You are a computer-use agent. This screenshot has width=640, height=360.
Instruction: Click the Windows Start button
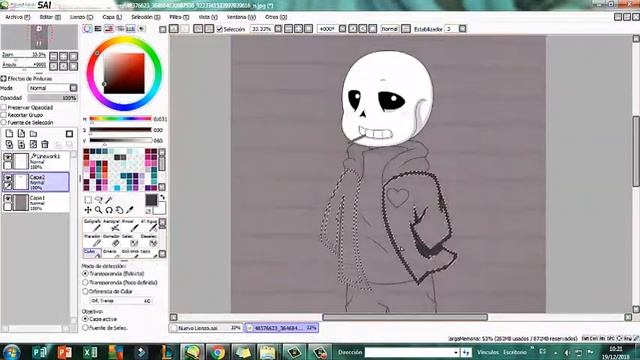pyautogui.click(x=11, y=352)
